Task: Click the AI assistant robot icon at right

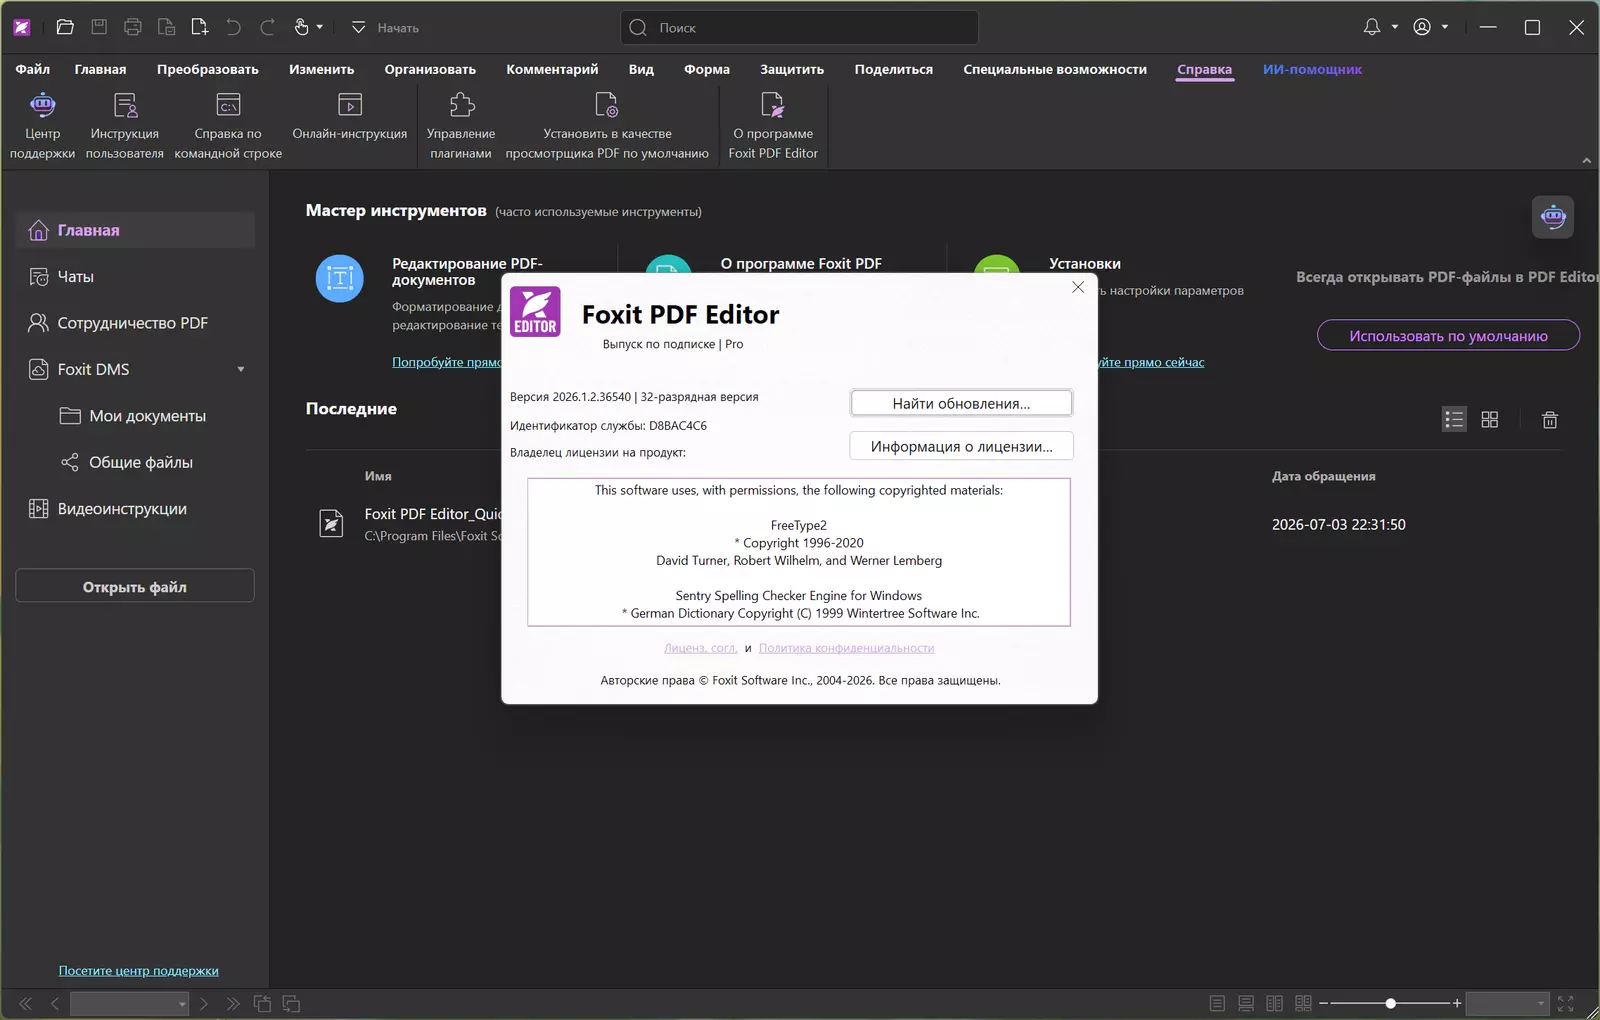Action: click(1553, 217)
